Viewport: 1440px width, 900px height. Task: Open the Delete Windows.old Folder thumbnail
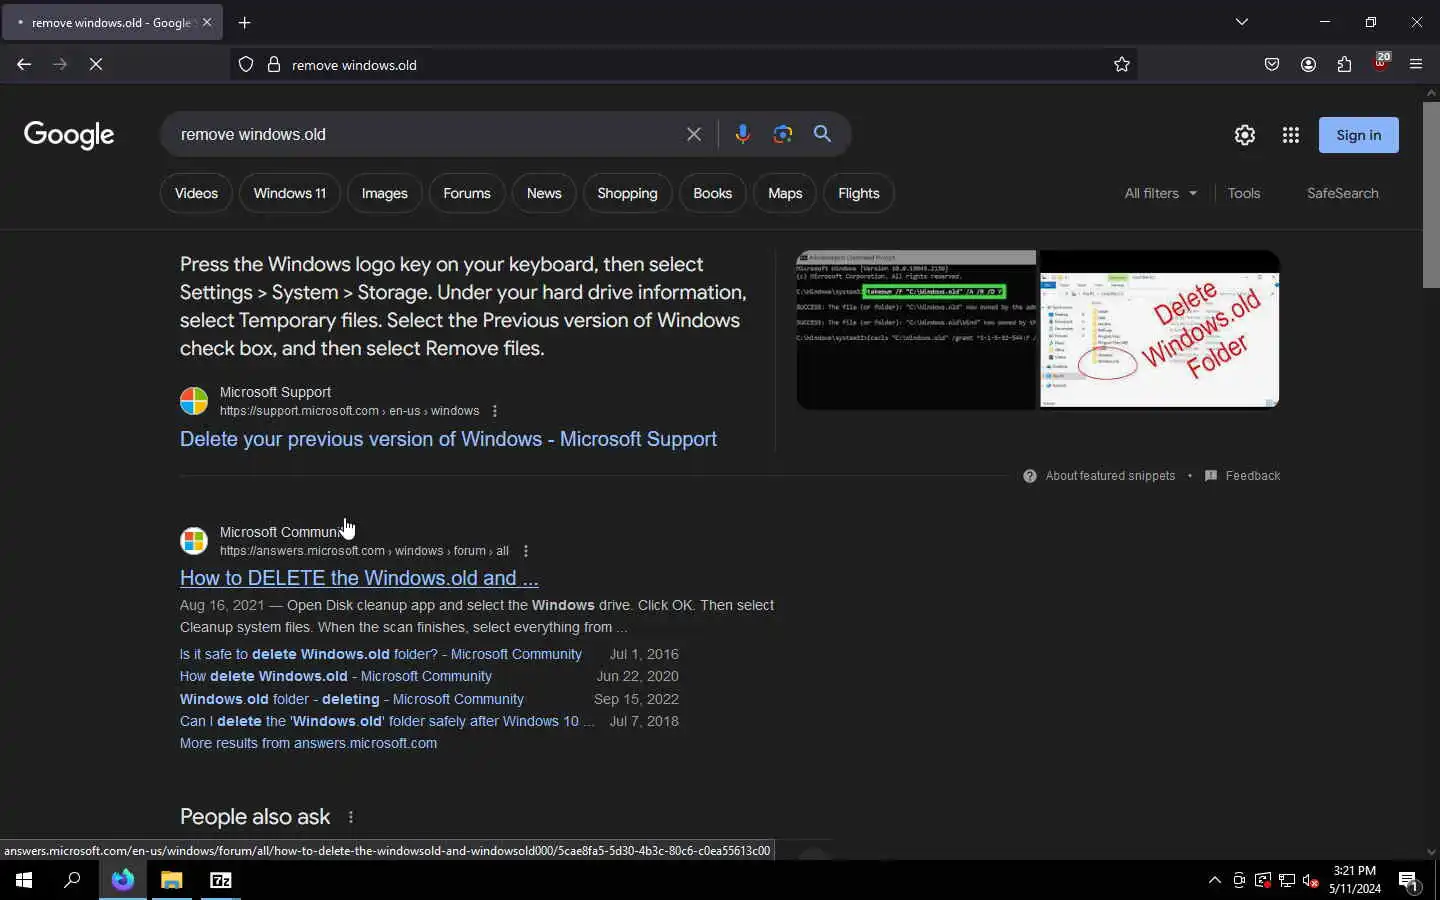coord(1160,329)
